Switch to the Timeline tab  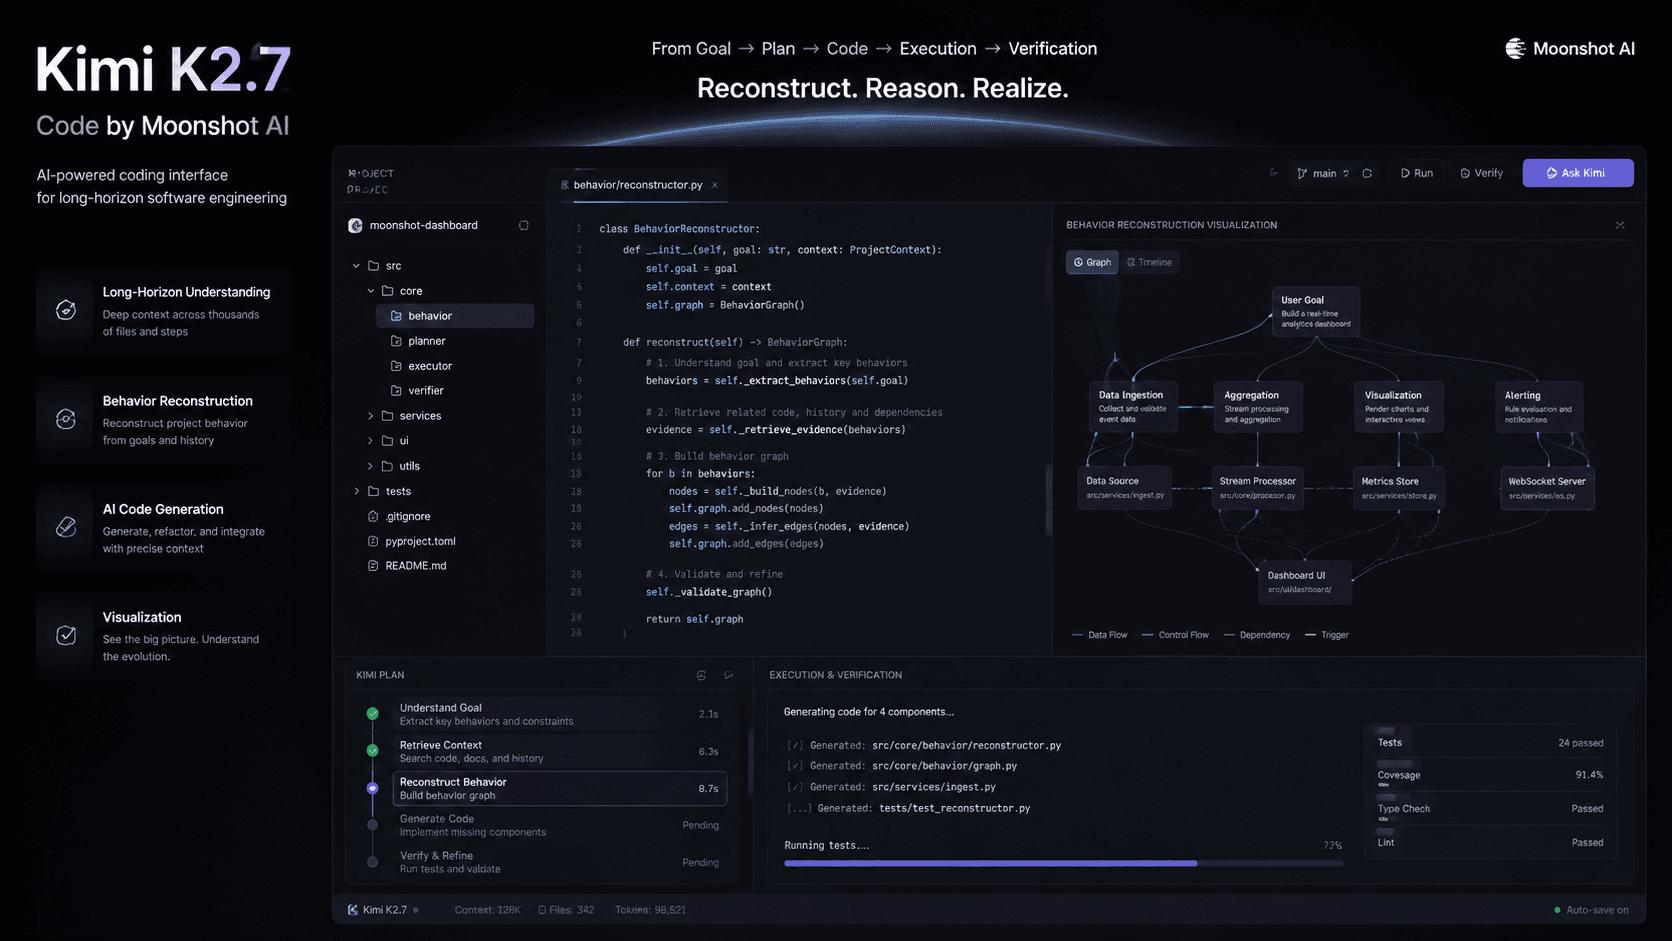[1149, 262]
